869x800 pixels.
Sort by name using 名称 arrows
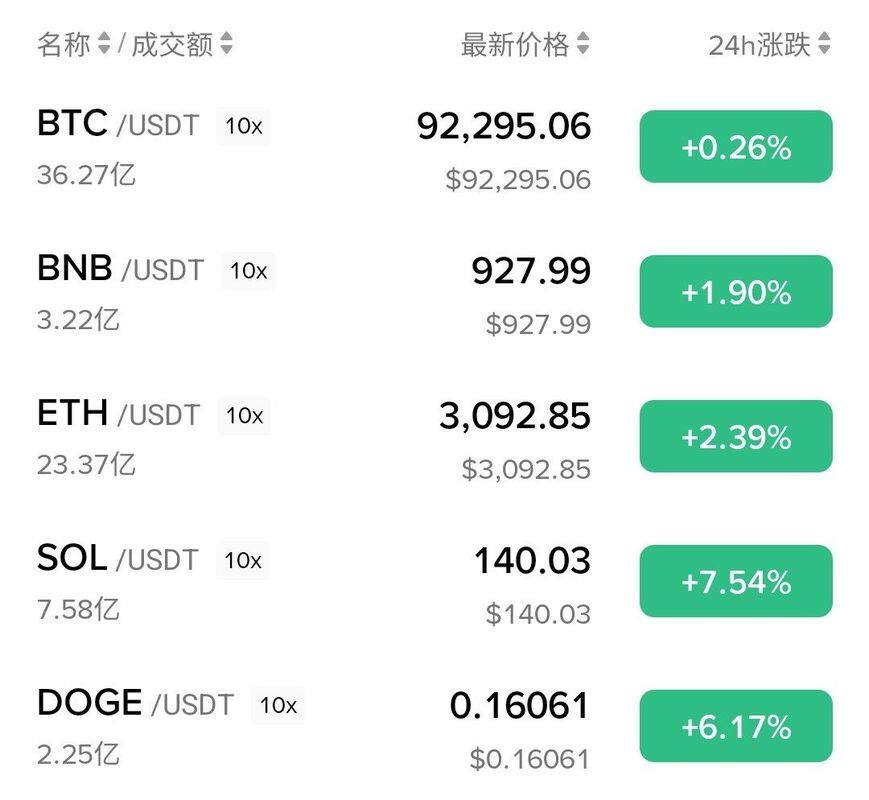coord(104,44)
